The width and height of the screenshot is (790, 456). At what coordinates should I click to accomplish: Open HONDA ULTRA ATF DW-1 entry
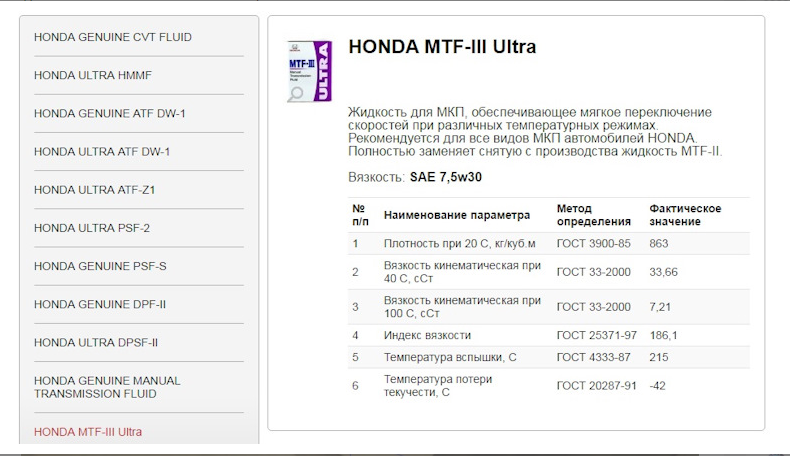[102, 152]
